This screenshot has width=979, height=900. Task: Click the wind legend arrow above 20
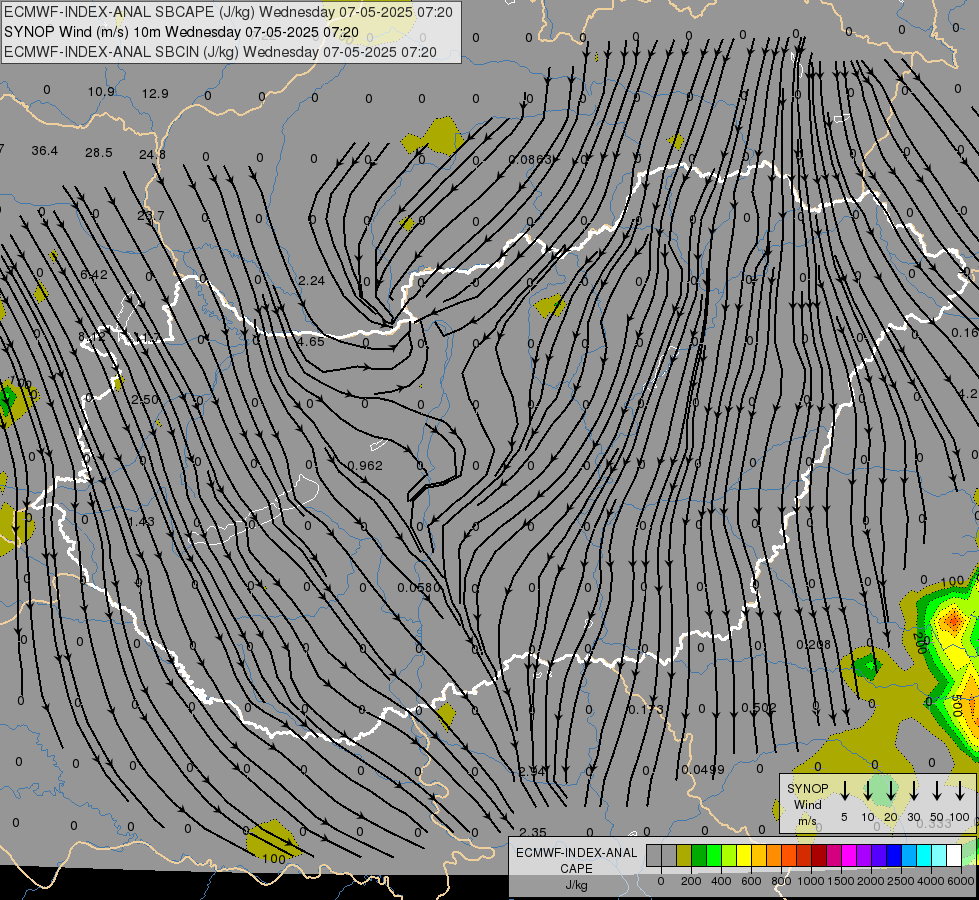click(891, 790)
